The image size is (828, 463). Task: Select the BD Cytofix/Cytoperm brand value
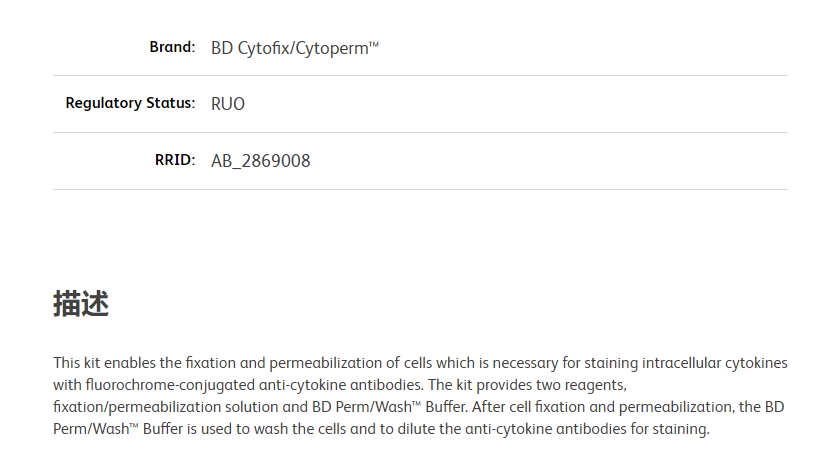[x=295, y=48]
